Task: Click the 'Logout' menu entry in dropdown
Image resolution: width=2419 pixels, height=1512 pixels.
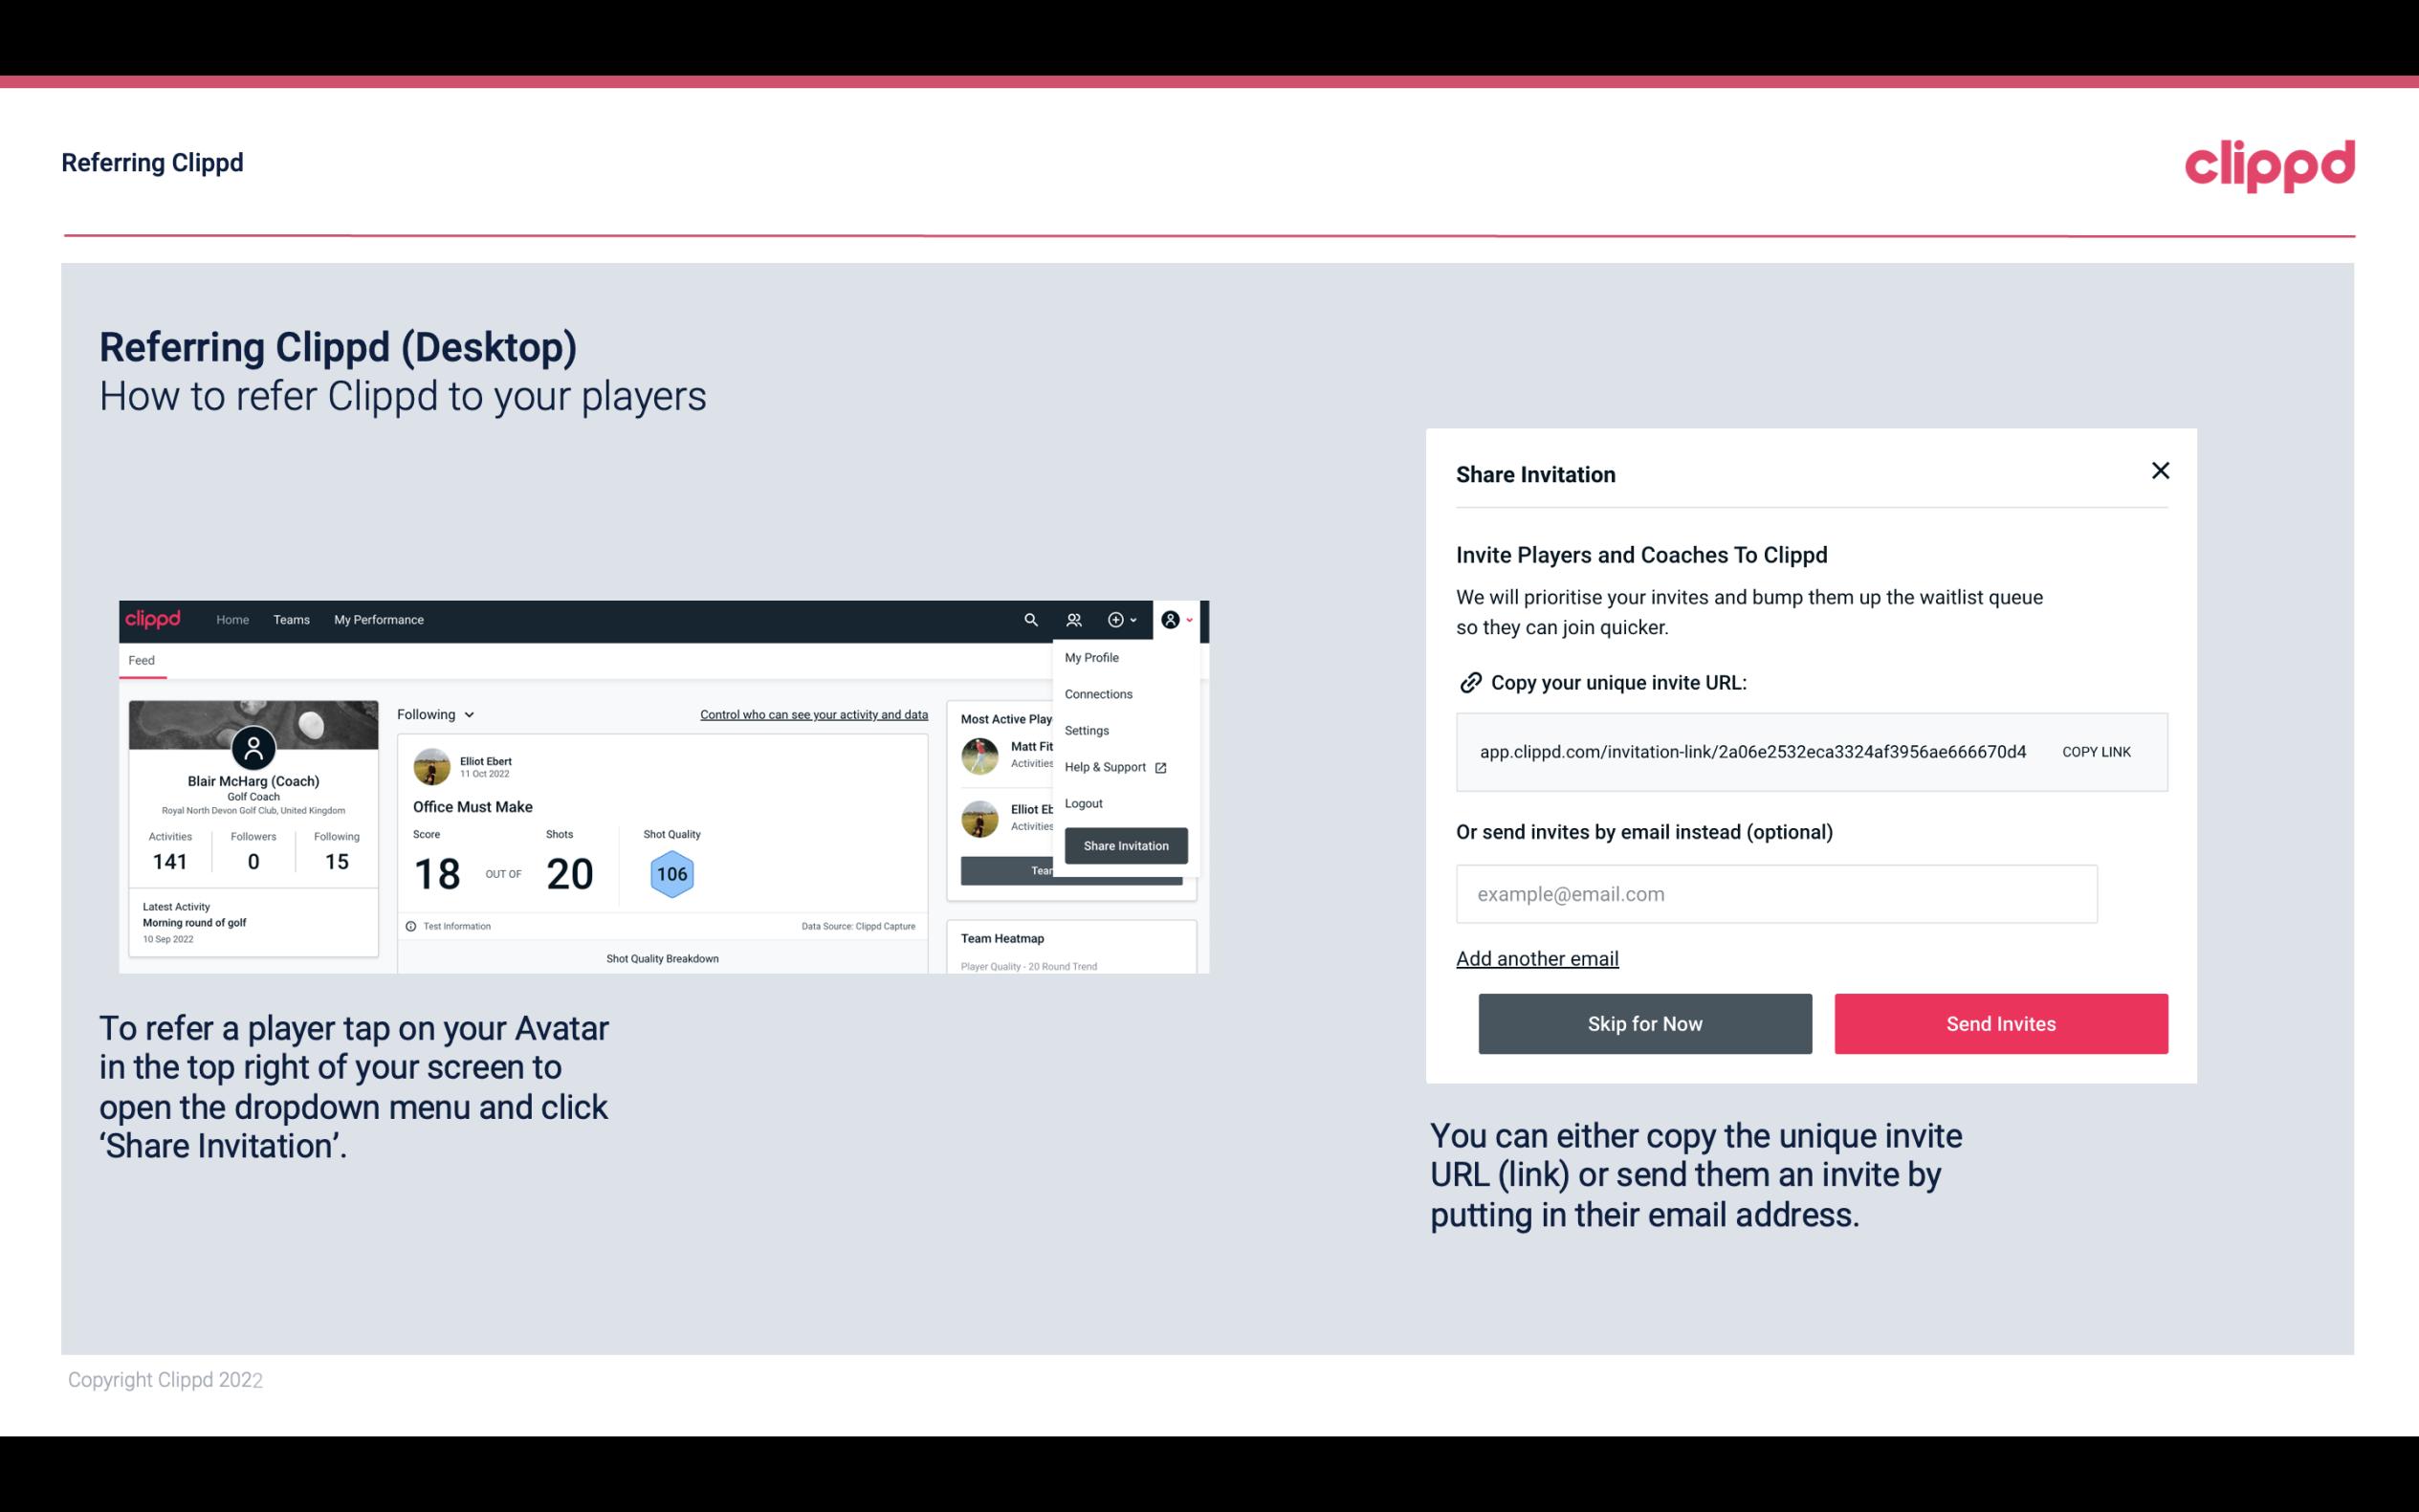Action: pos(1083,803)
